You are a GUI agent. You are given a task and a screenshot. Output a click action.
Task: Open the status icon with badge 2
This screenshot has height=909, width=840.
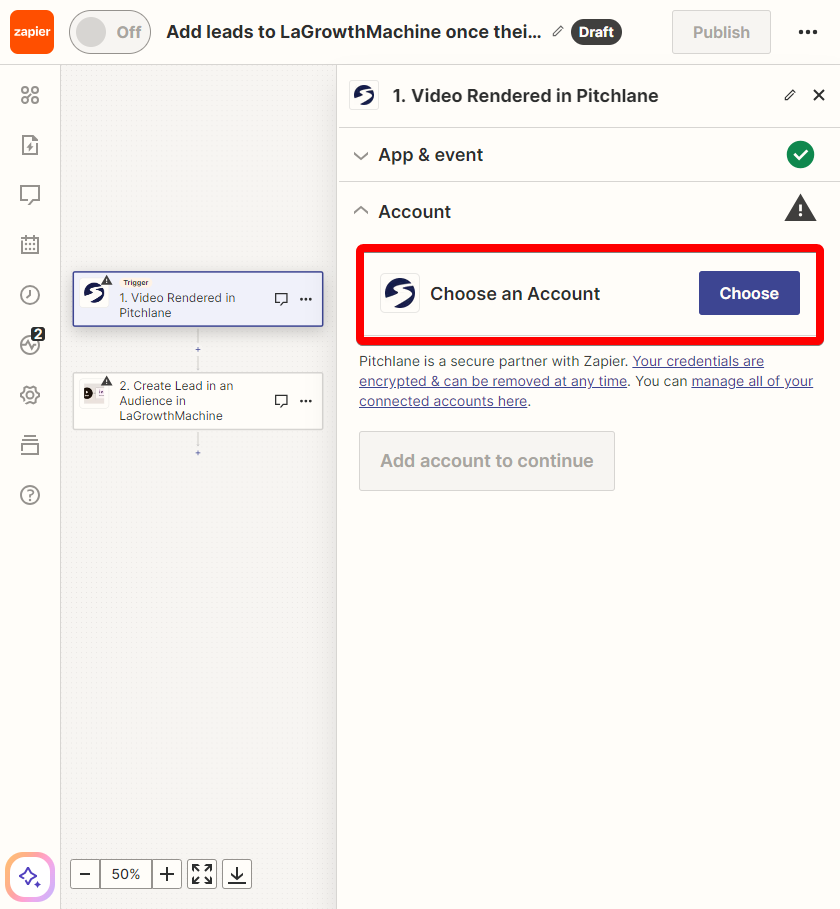coord(31,343)
